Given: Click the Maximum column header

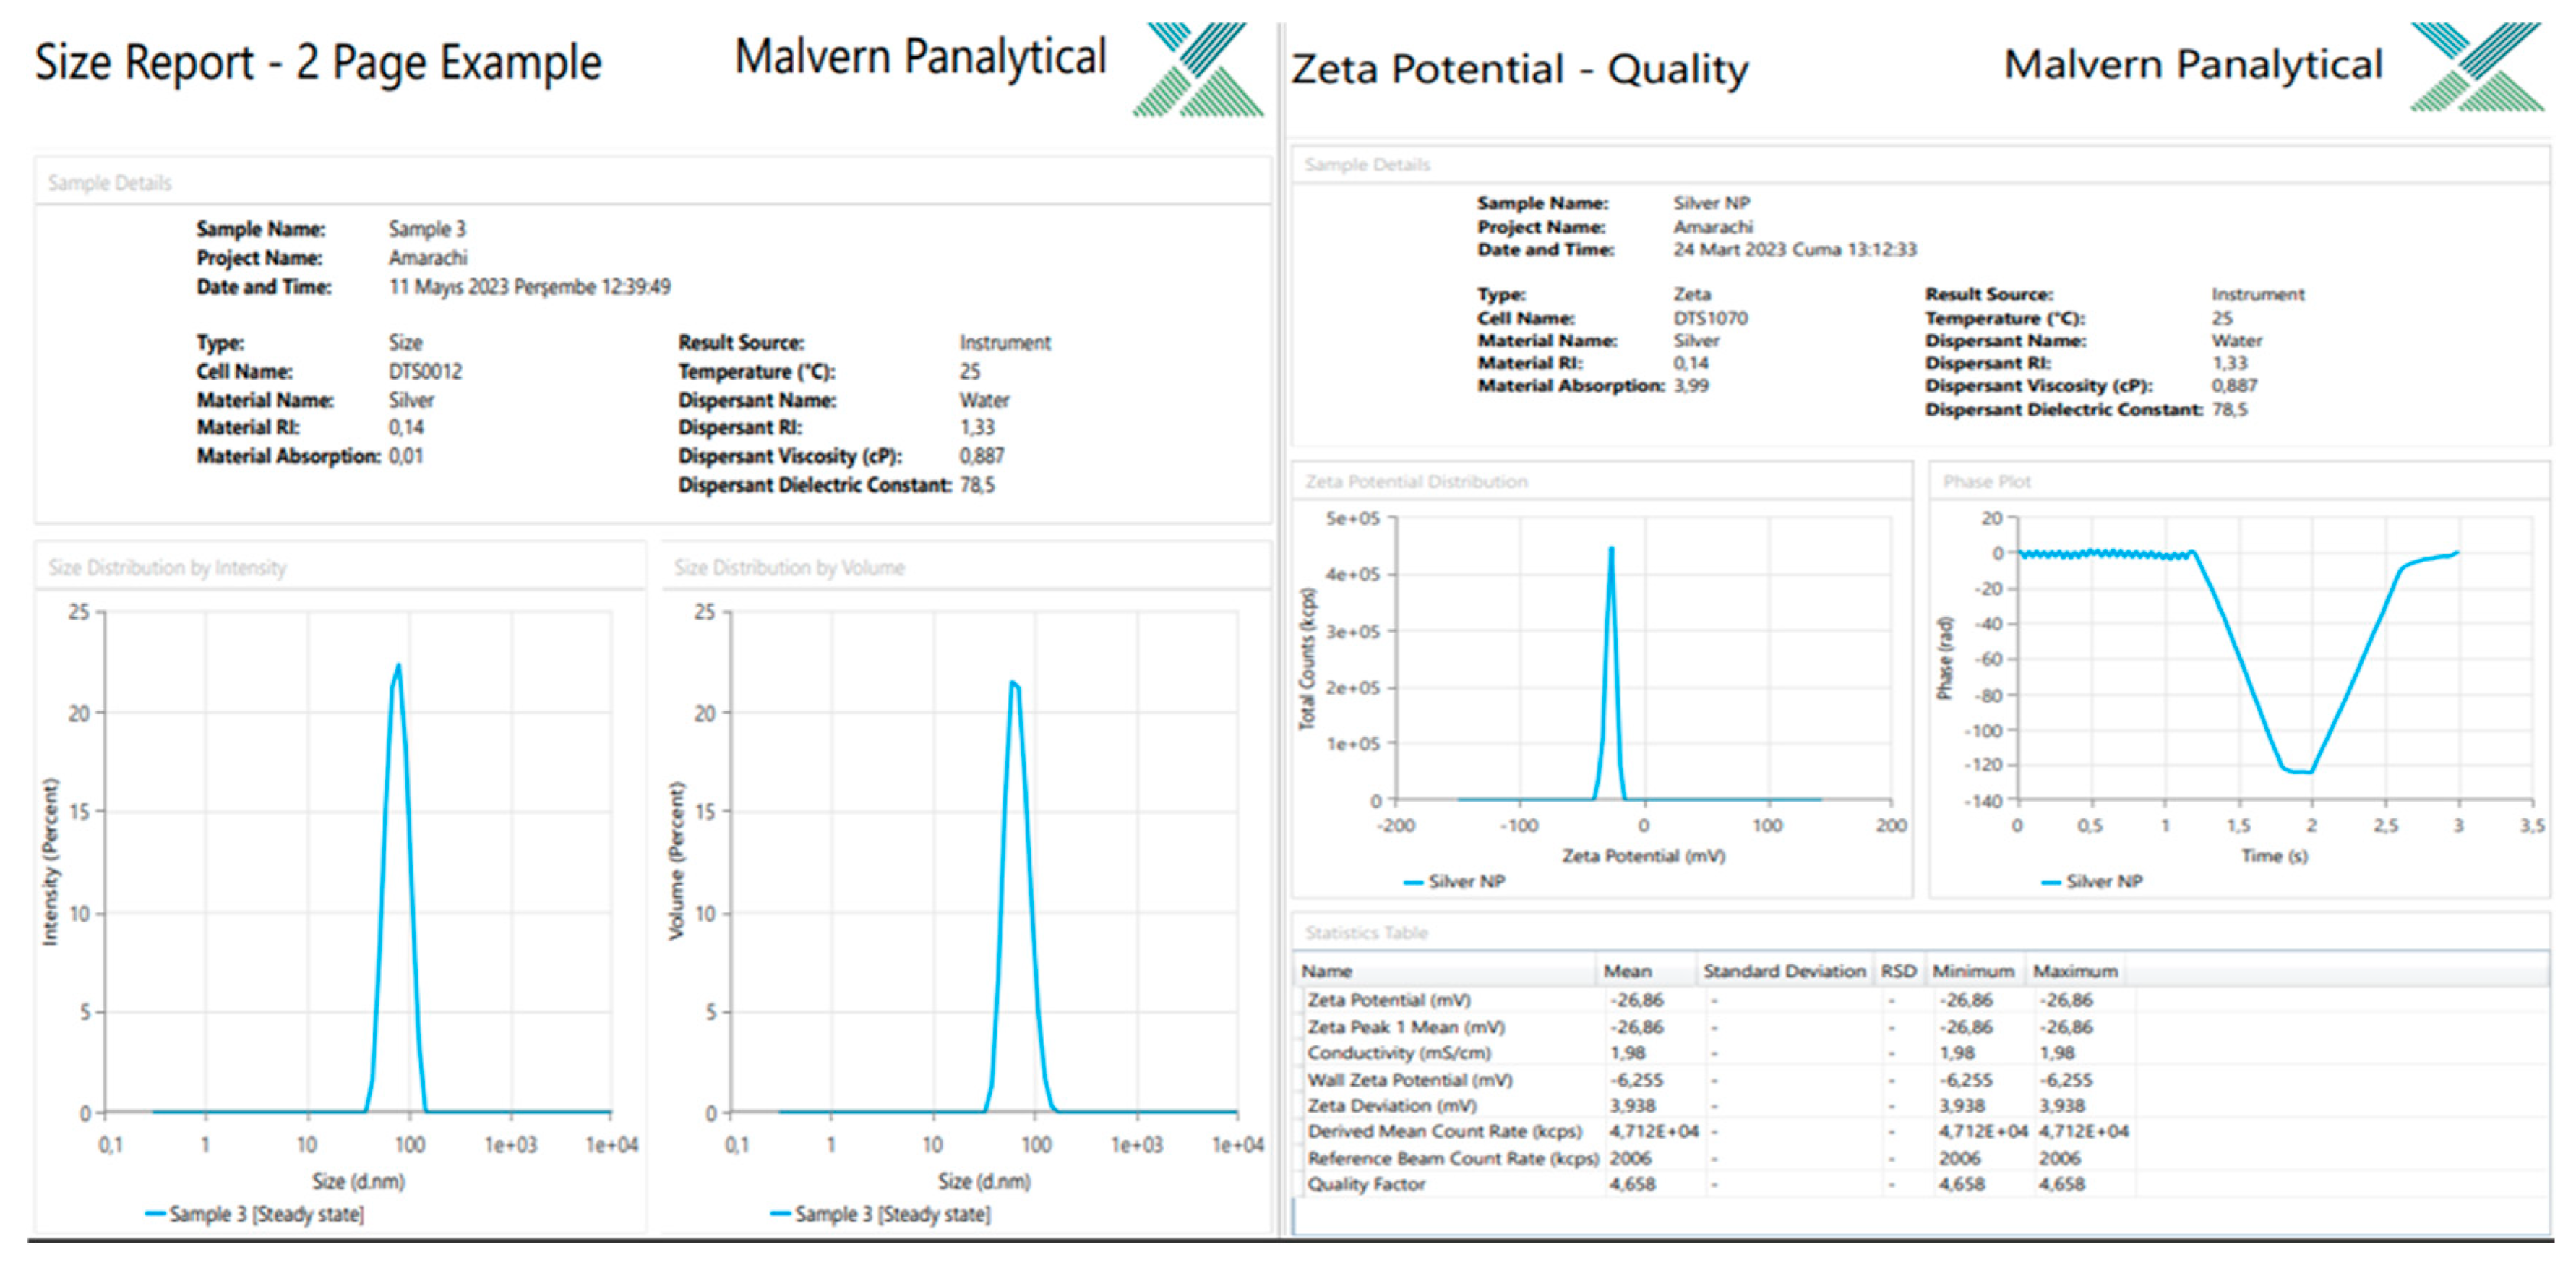Looking at the screenshot, I should pyautogui.click(x=2075, y=971).
